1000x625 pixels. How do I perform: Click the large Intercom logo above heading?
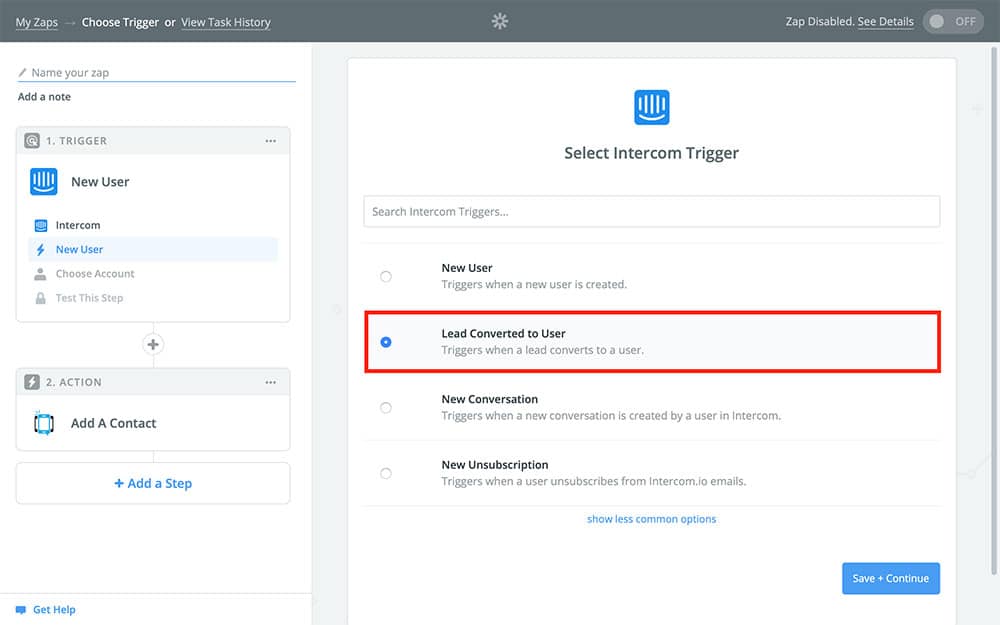pyautogui.click(x=652, y=107)
